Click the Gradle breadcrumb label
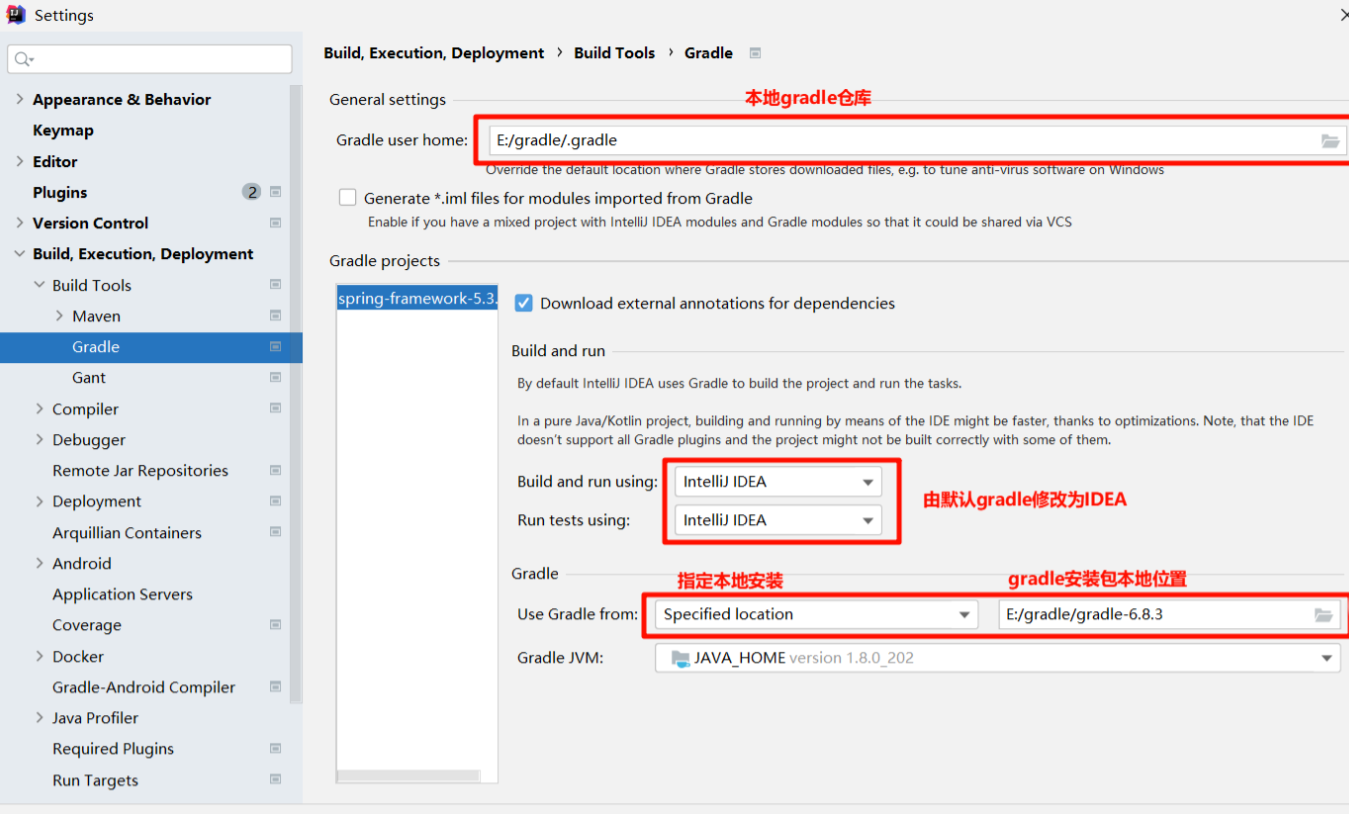The width and height of the screenshot is (1349, 814). point(709,53)
